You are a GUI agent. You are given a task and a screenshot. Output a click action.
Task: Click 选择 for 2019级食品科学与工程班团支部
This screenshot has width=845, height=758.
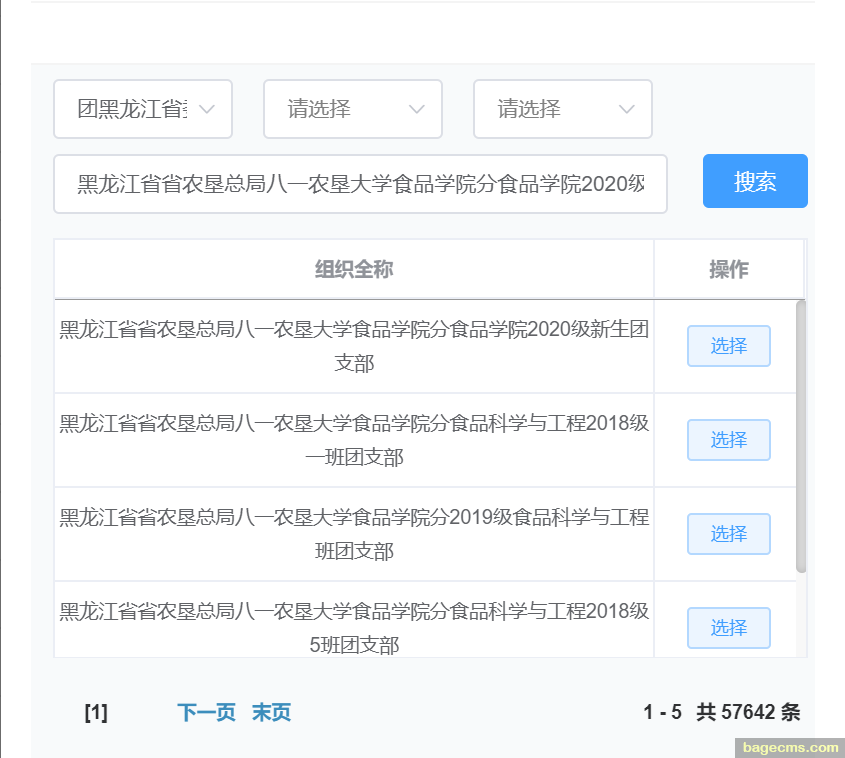[728, 534]
